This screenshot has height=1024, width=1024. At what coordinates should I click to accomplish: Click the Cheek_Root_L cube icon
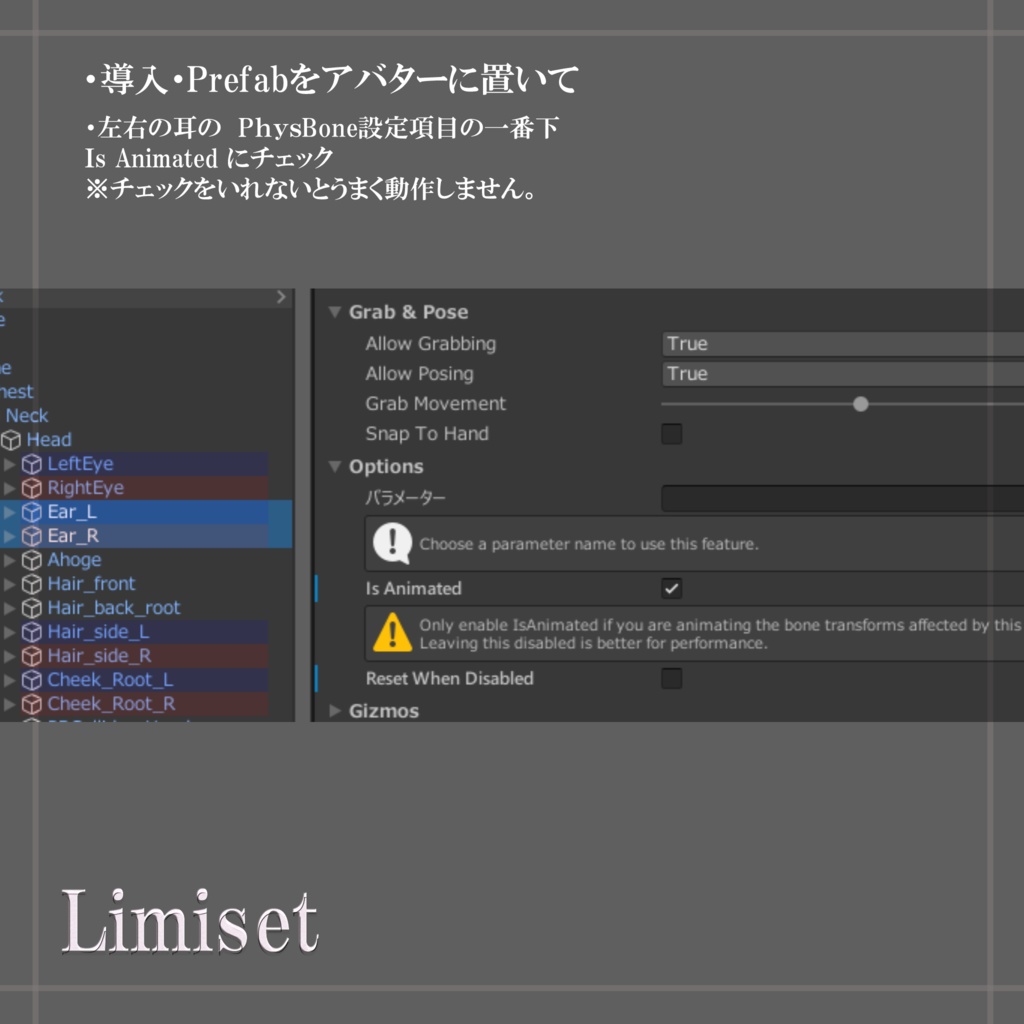click(34, 679)
